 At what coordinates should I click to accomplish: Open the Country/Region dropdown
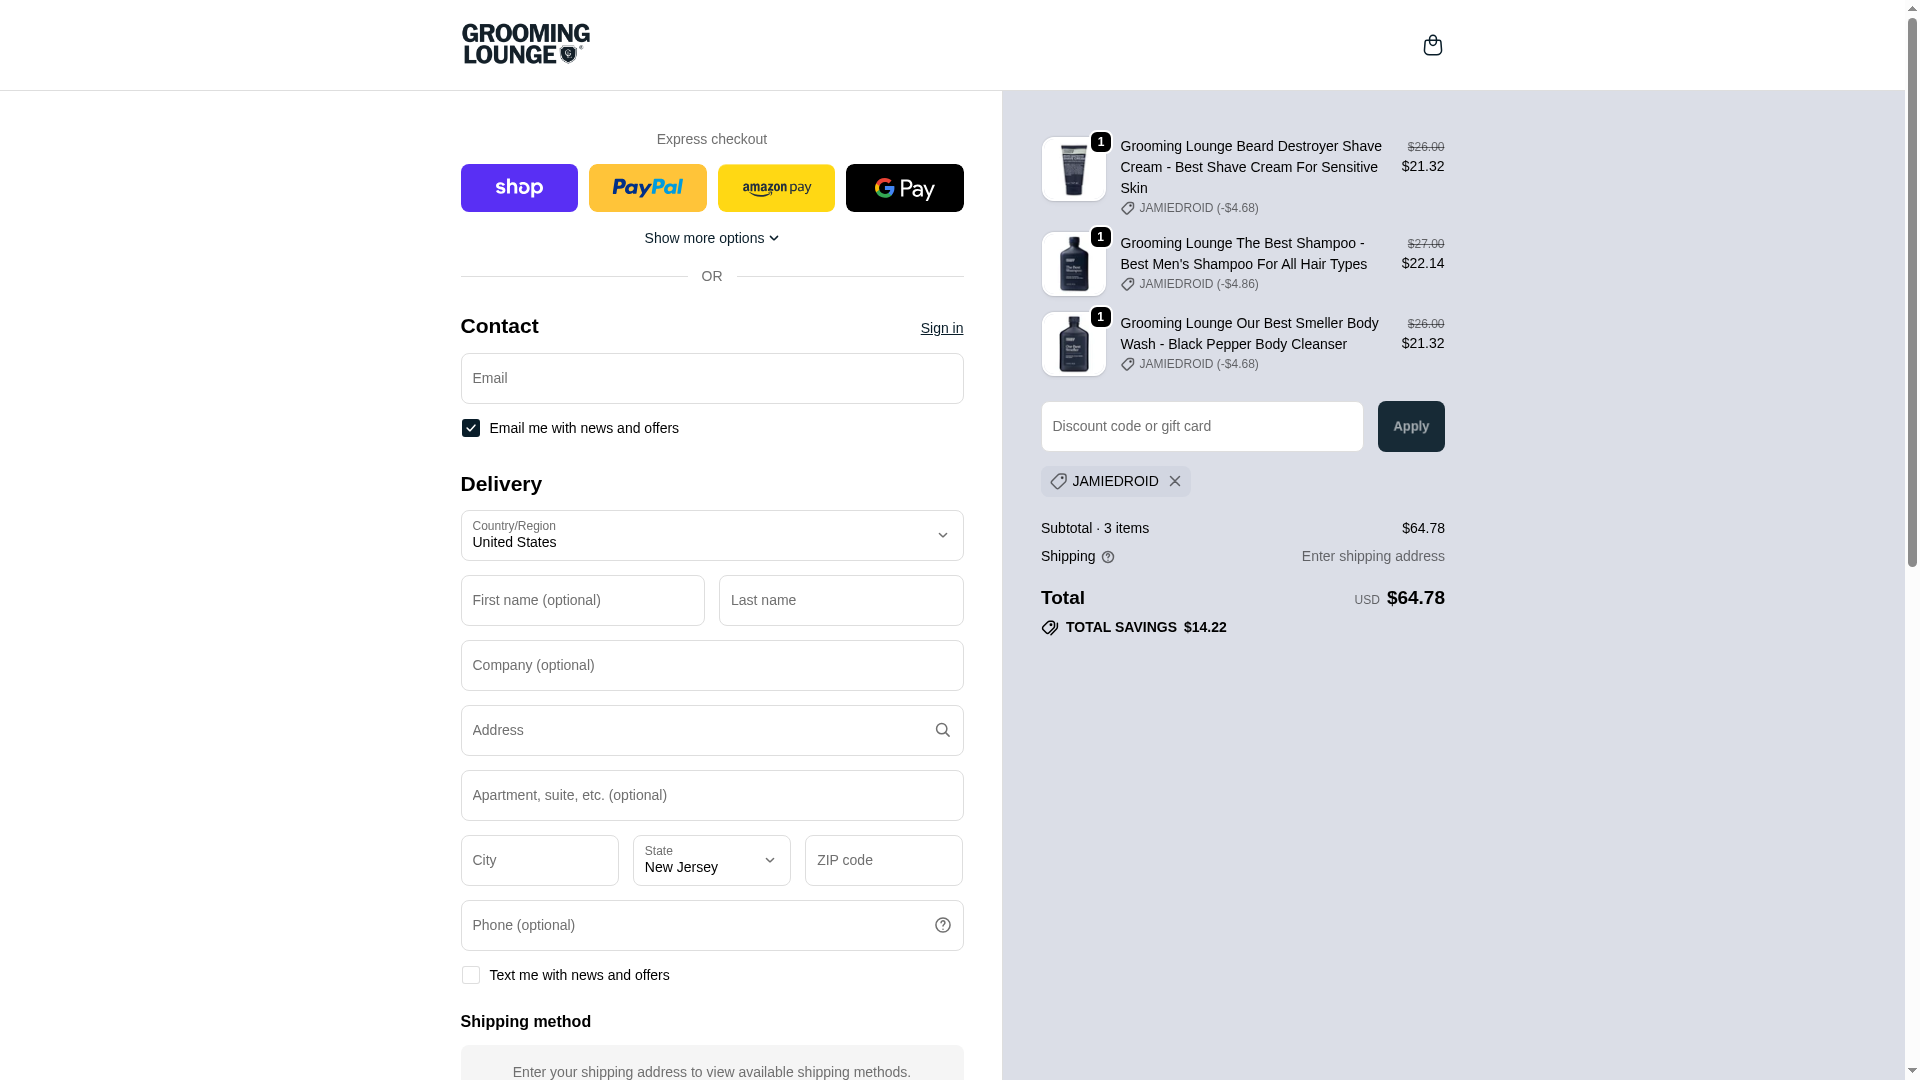point(711,535)
